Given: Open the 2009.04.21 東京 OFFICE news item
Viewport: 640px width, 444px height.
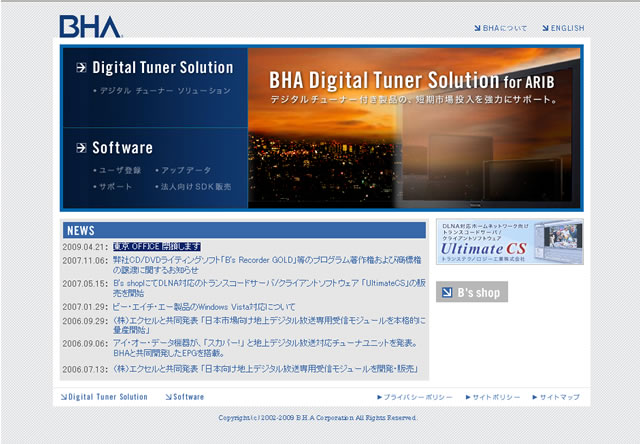Looking at the screenshot, I should [157, 246].
